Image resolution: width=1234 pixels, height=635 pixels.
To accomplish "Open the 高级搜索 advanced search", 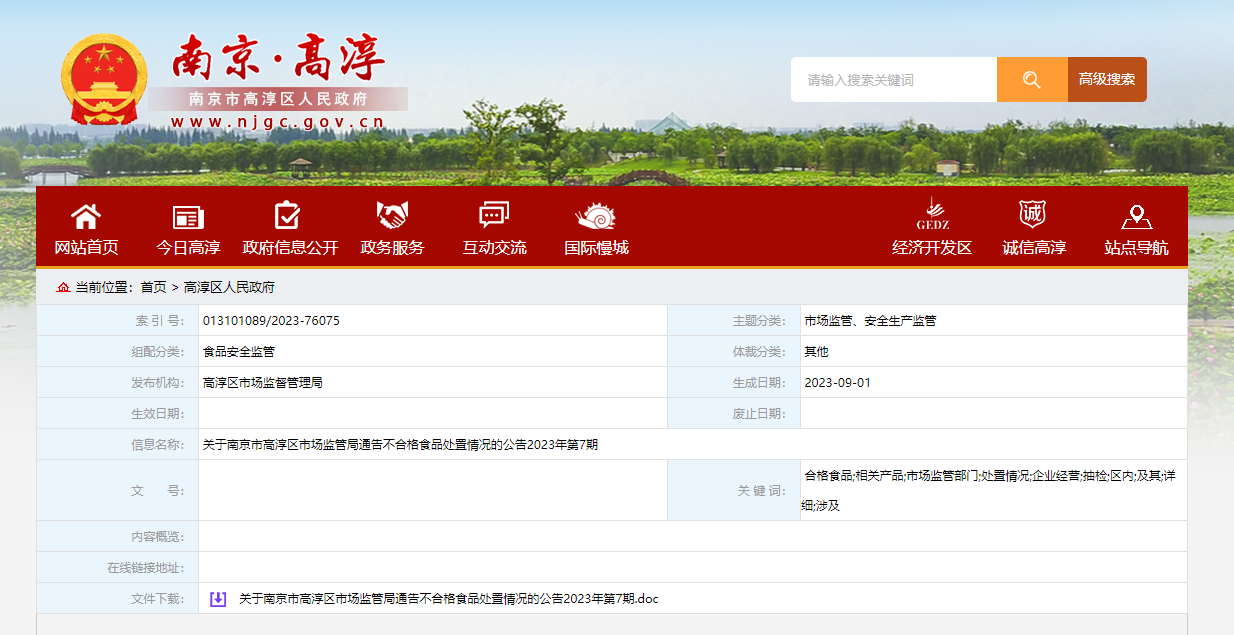I will pyautogui.click(x=1107, y=80).
